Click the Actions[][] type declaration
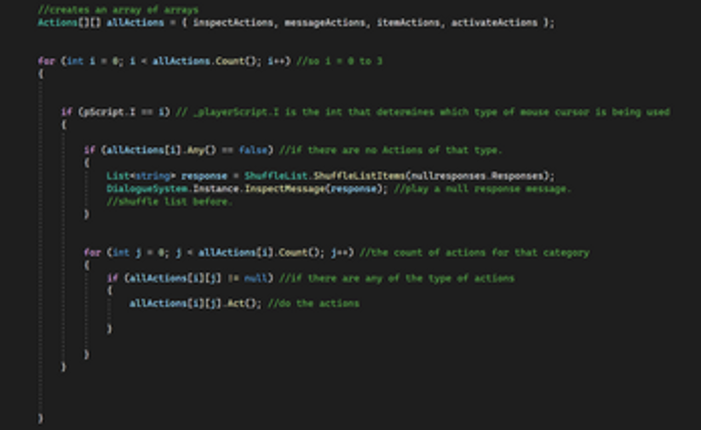The image size is (701, 430). click(x=69, y=22)
